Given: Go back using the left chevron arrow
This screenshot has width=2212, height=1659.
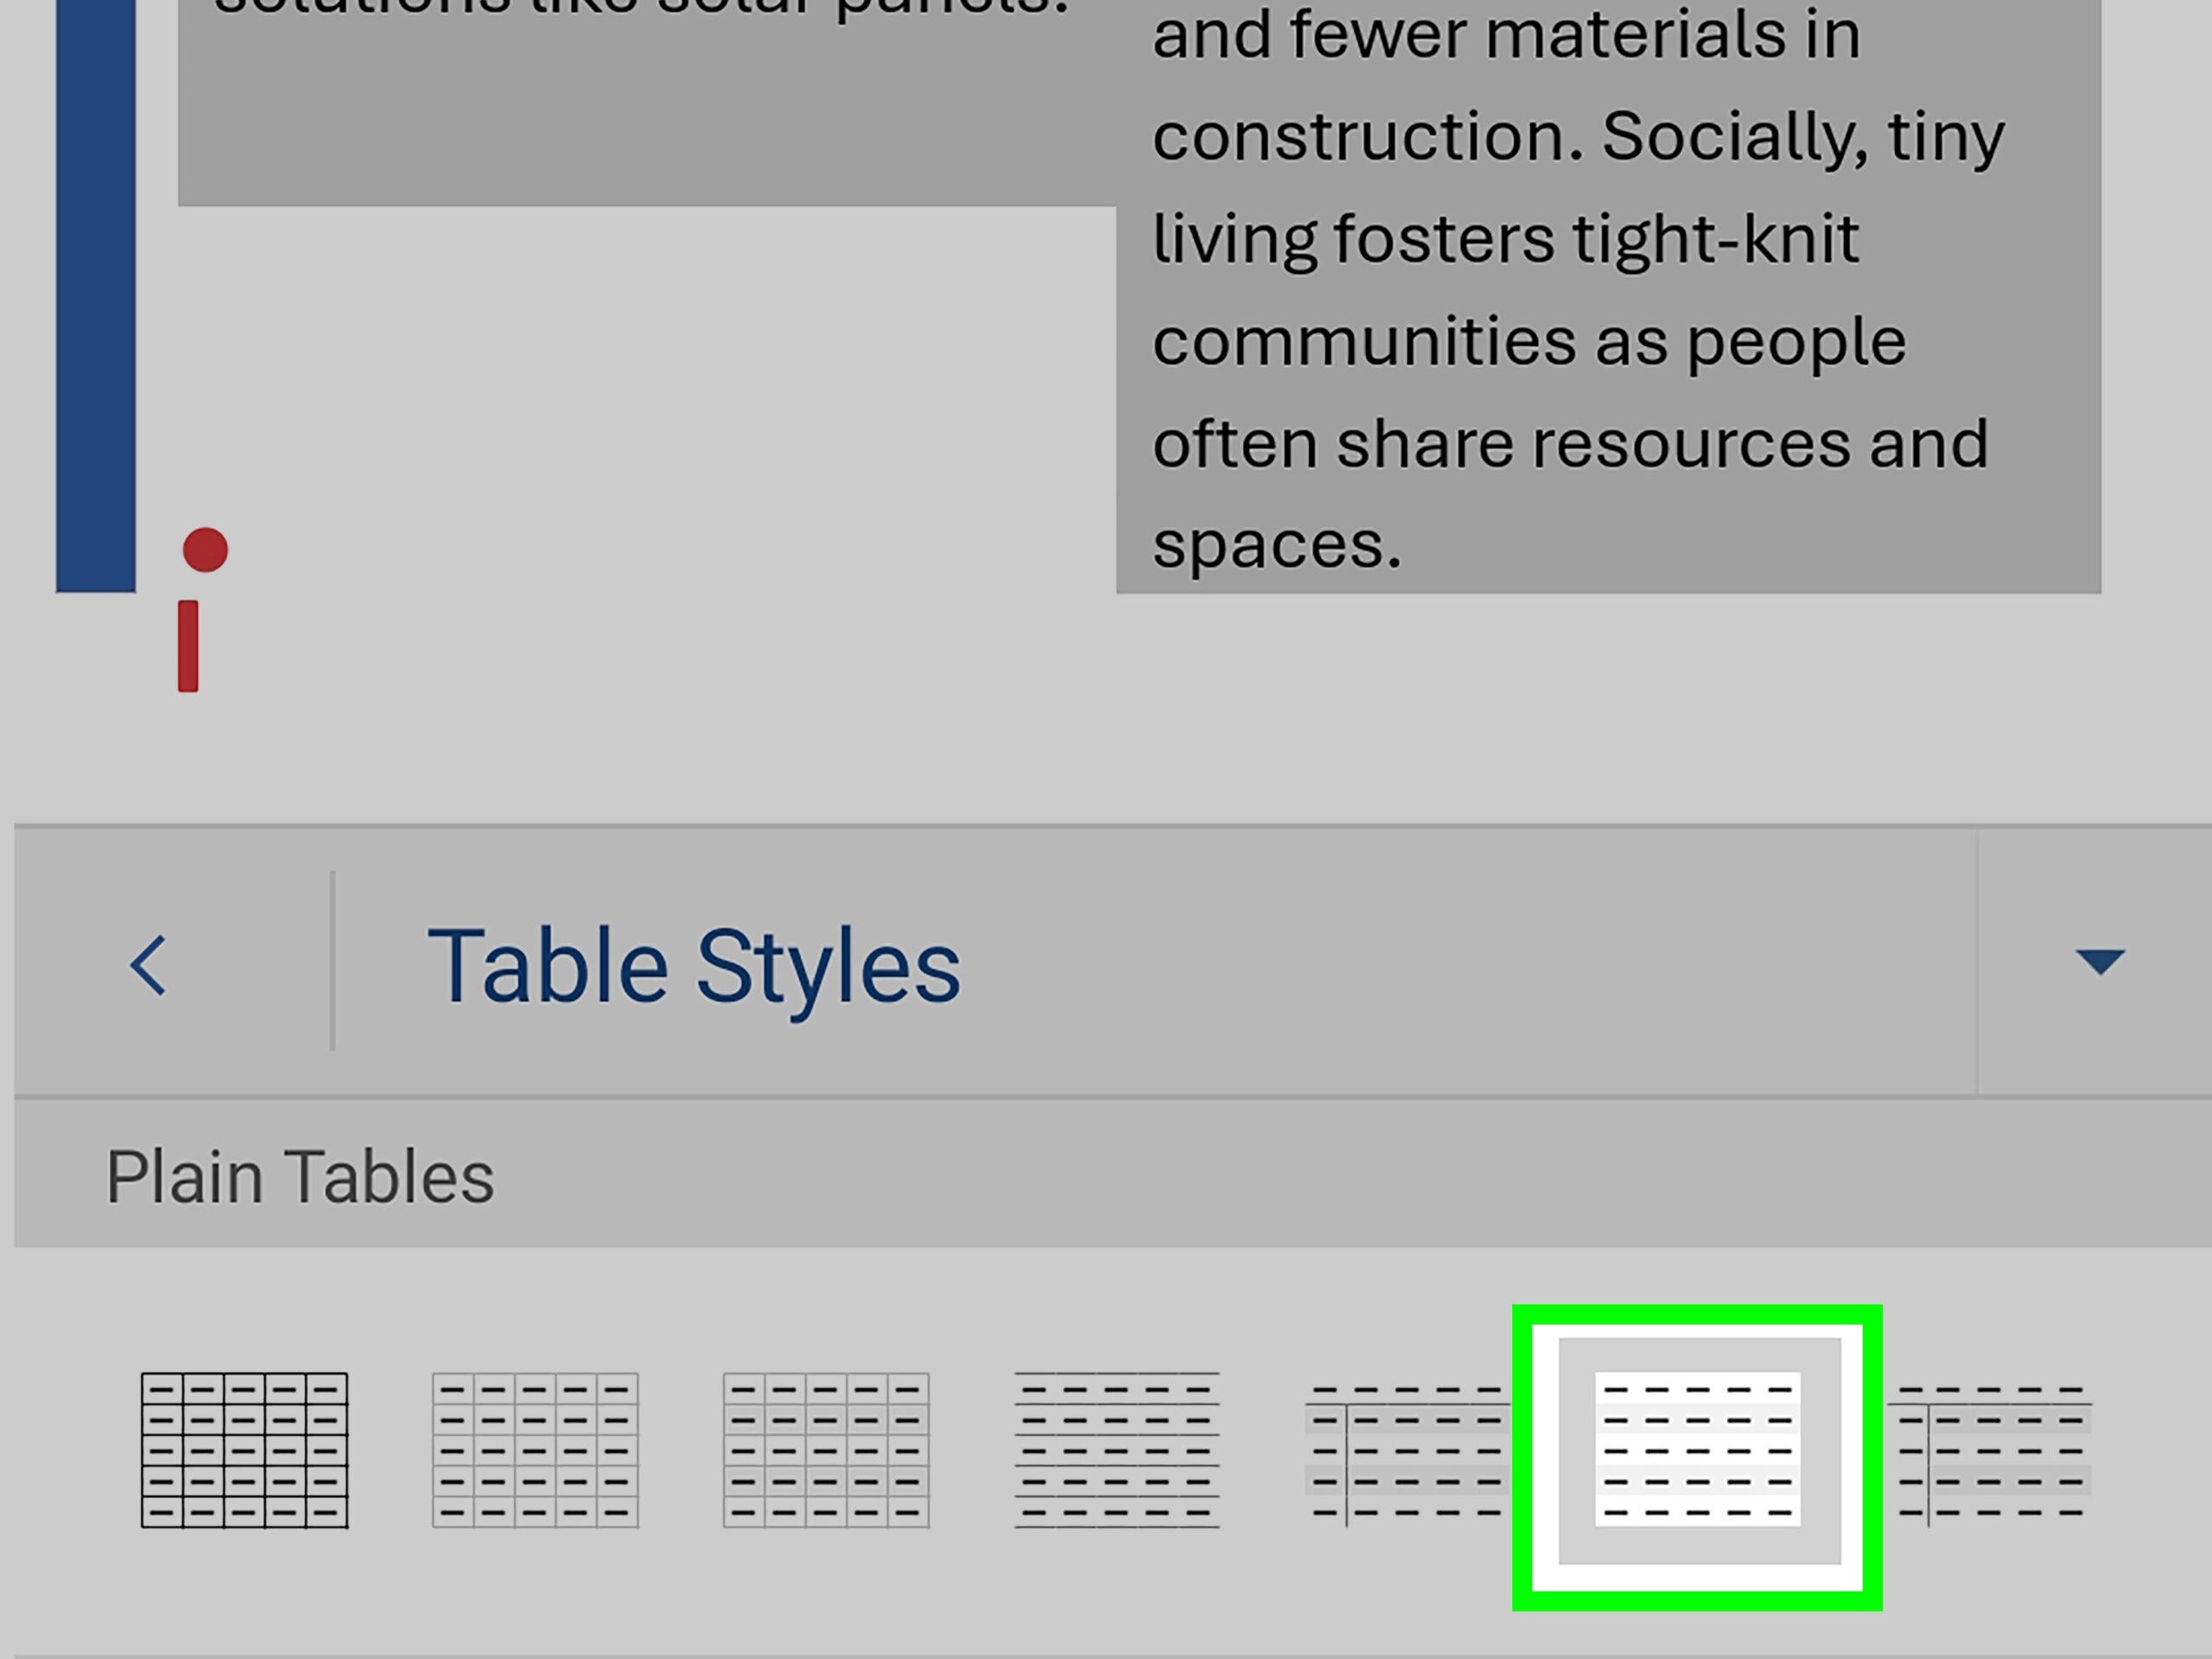Looking at the screenshot, I should [x=148, y=965].
